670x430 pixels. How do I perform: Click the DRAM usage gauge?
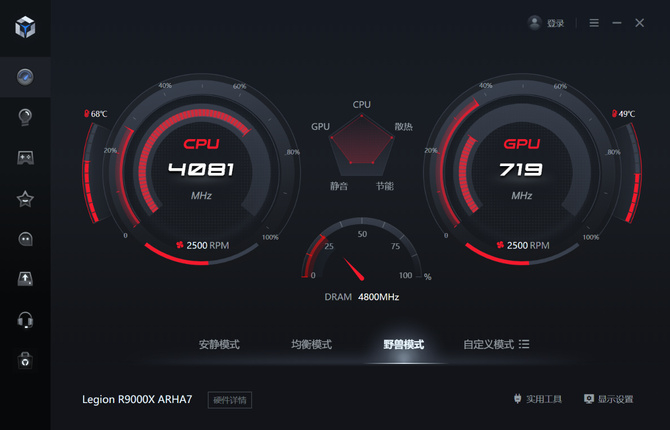pos(362,250)
